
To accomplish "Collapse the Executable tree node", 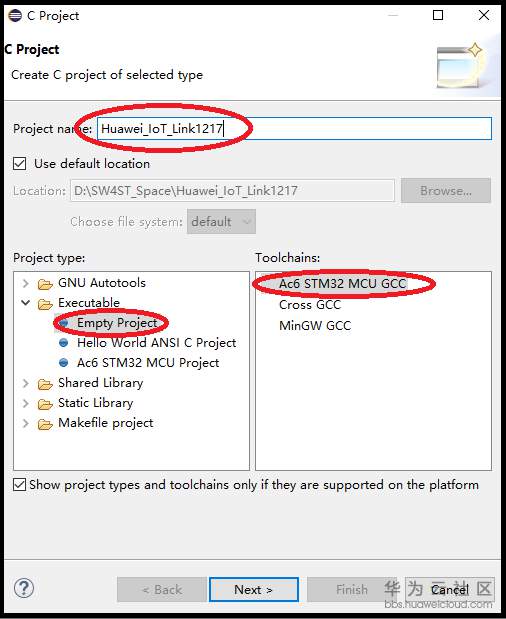I will coord(26,303).
